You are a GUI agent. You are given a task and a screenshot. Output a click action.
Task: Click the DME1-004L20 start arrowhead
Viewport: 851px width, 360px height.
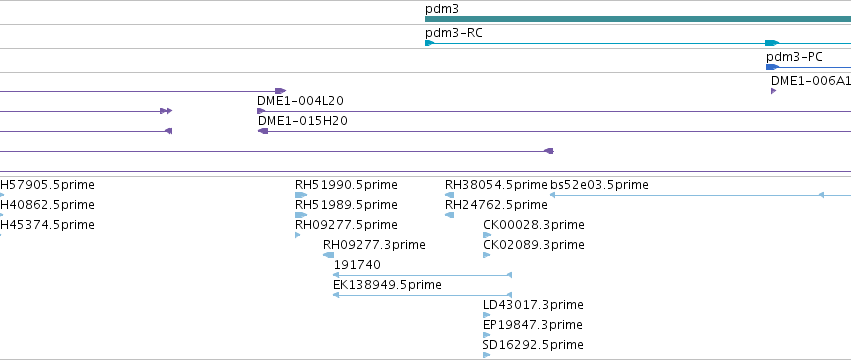pyautogui.click(x=261, y=111)
